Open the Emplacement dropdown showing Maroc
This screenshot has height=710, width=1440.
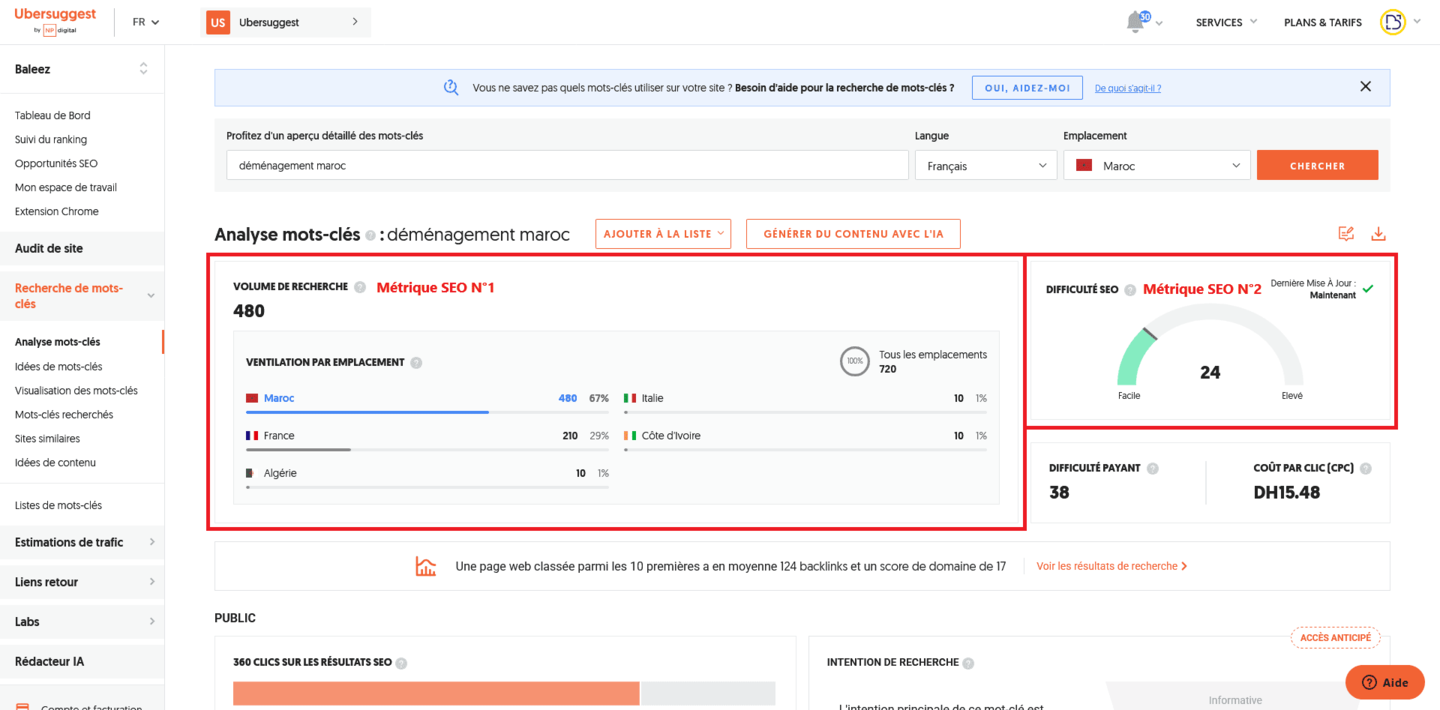pyautogui.click(x=1156, y=165)
